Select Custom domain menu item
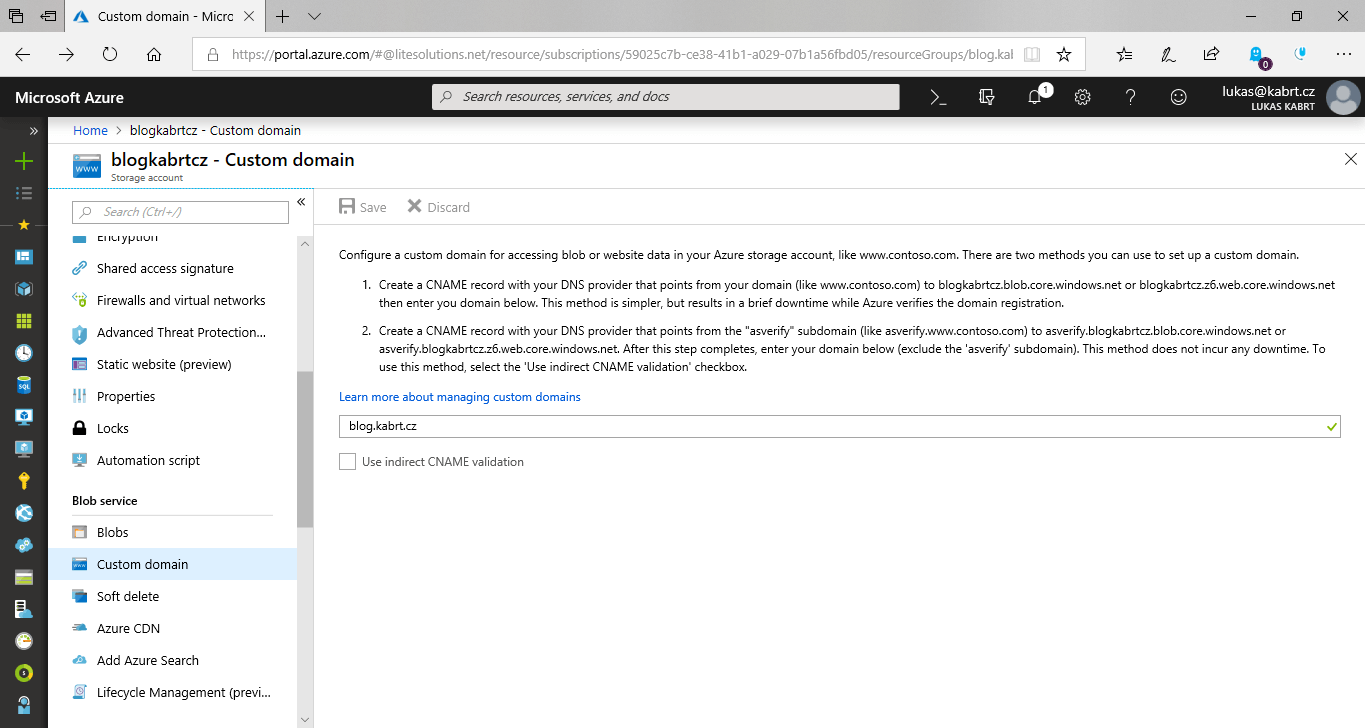Image resolution: width=1365 pixels, height=728 pixels. tap(172, 564)
